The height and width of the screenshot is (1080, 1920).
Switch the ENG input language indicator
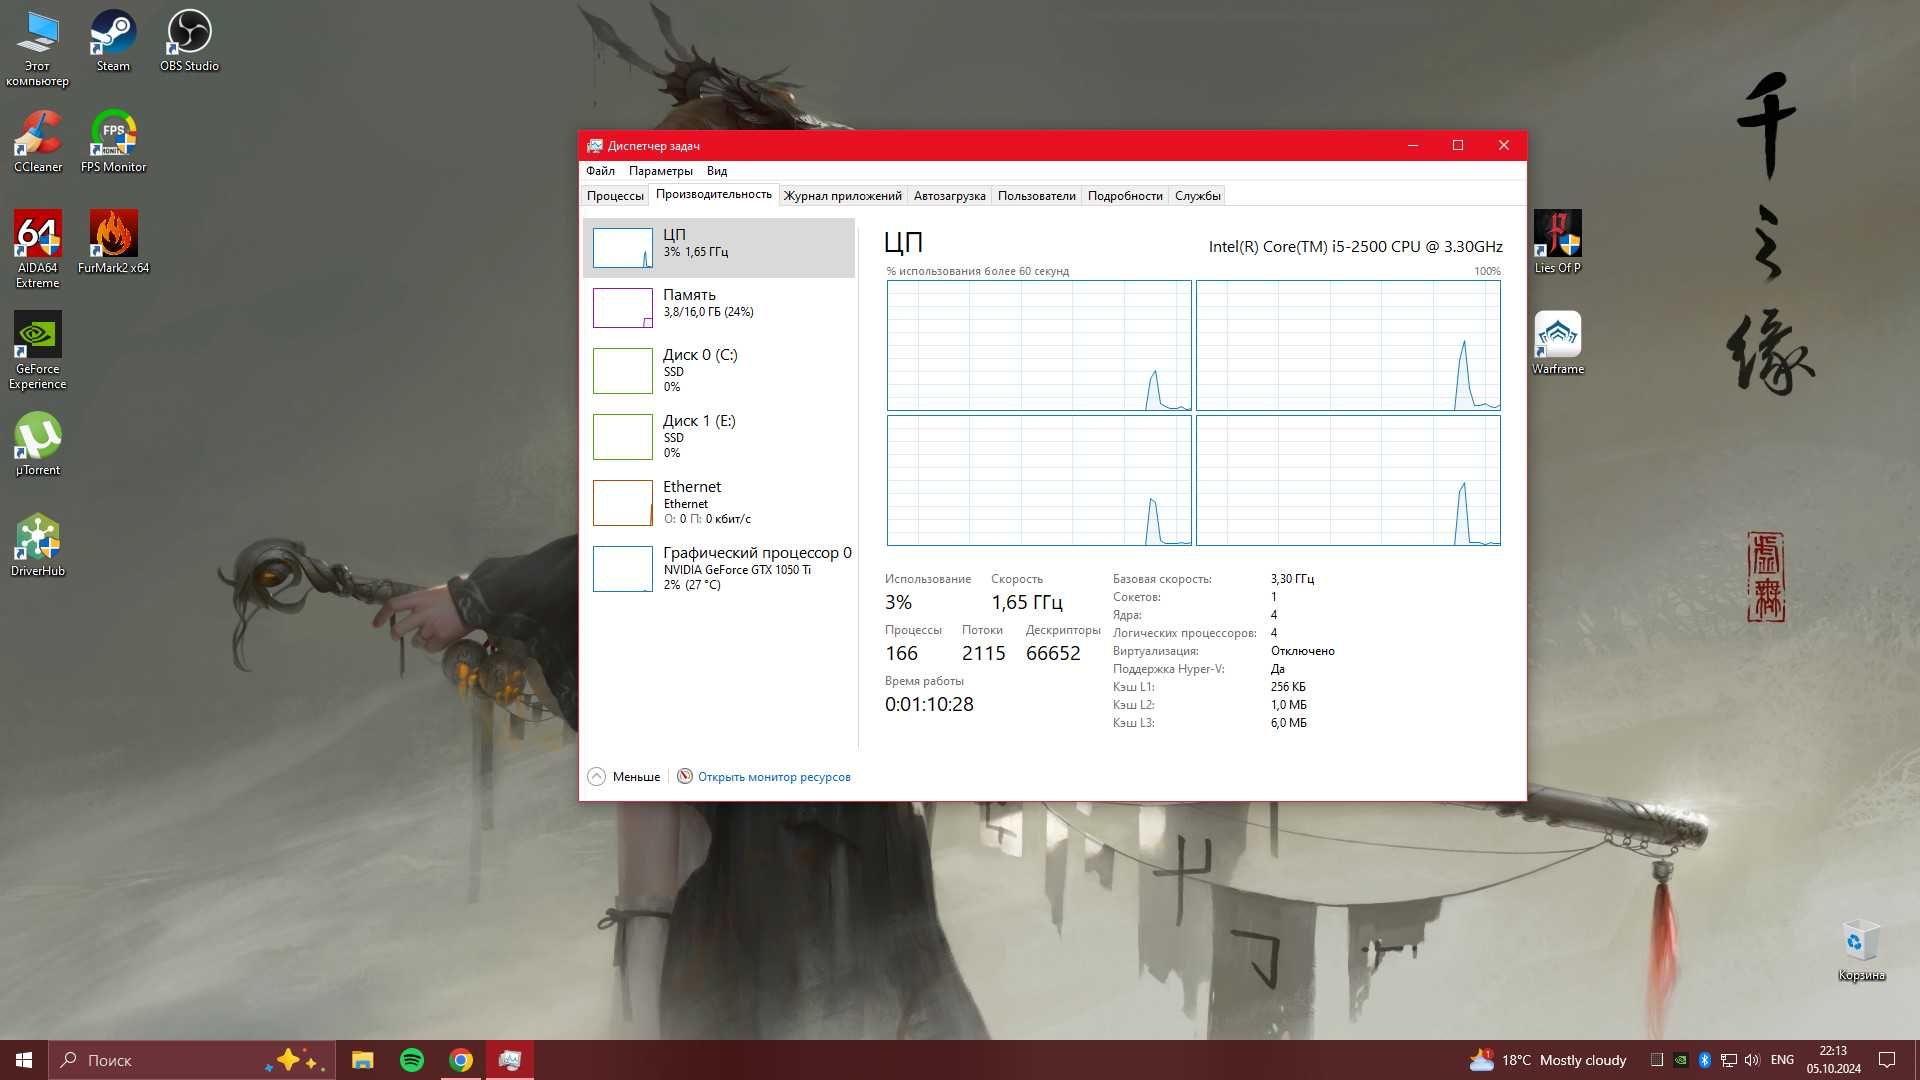coord(1782,1060)
